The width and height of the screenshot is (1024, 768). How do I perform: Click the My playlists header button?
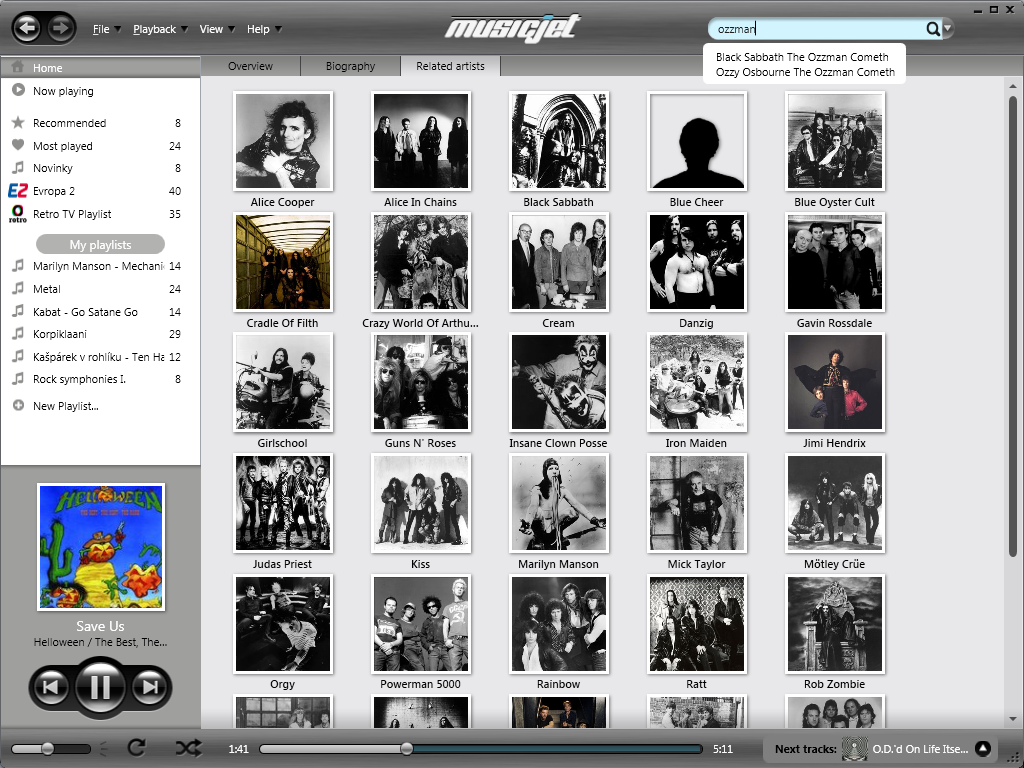point(101,244)
